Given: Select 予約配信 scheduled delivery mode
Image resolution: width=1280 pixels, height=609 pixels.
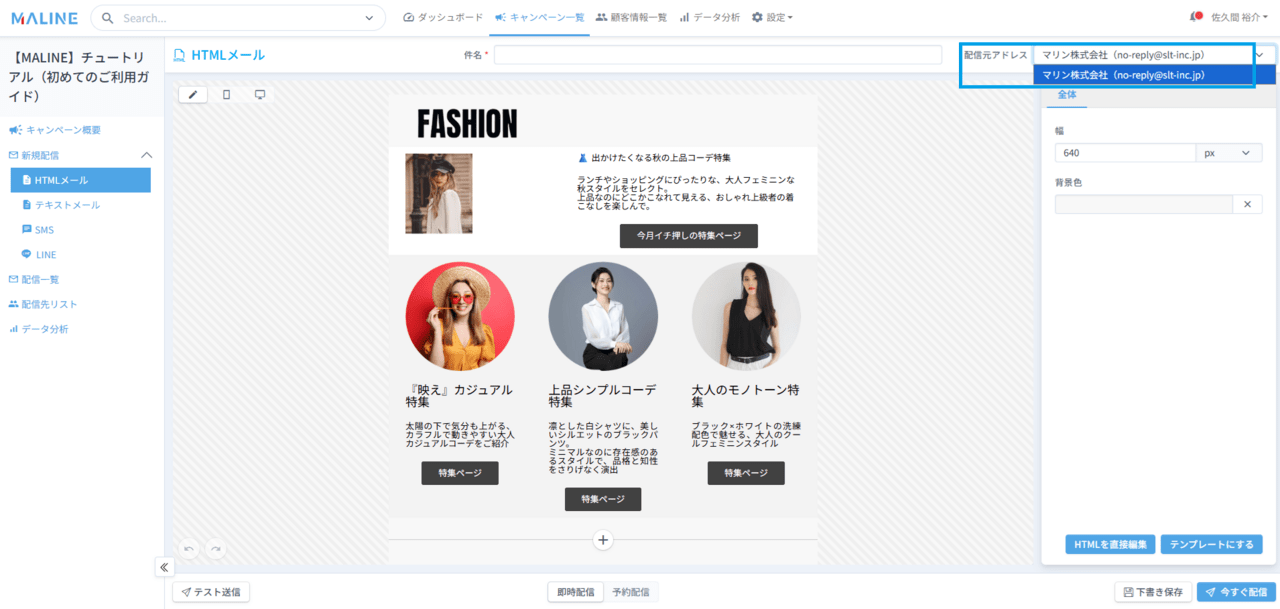Looking at the screenshot, I should [630, 592].
